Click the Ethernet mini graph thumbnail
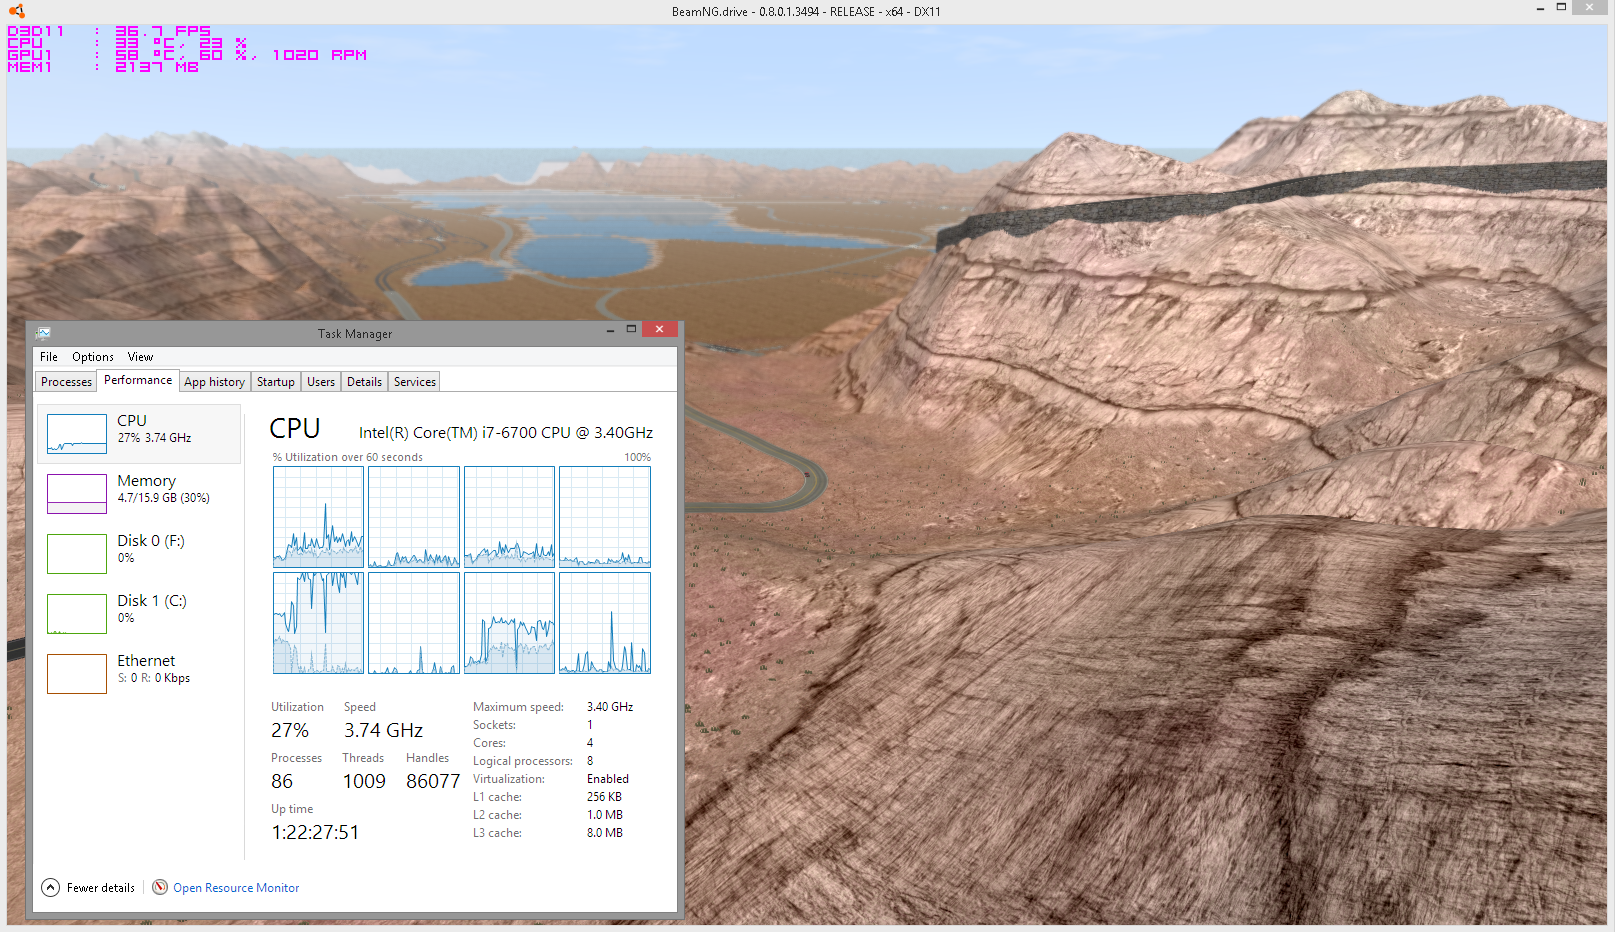 click(77, 674)
